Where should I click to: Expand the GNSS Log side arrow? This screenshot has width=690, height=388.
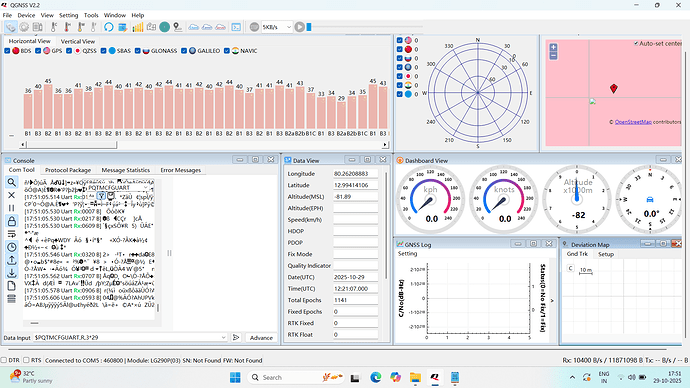[x=552, y=300]
